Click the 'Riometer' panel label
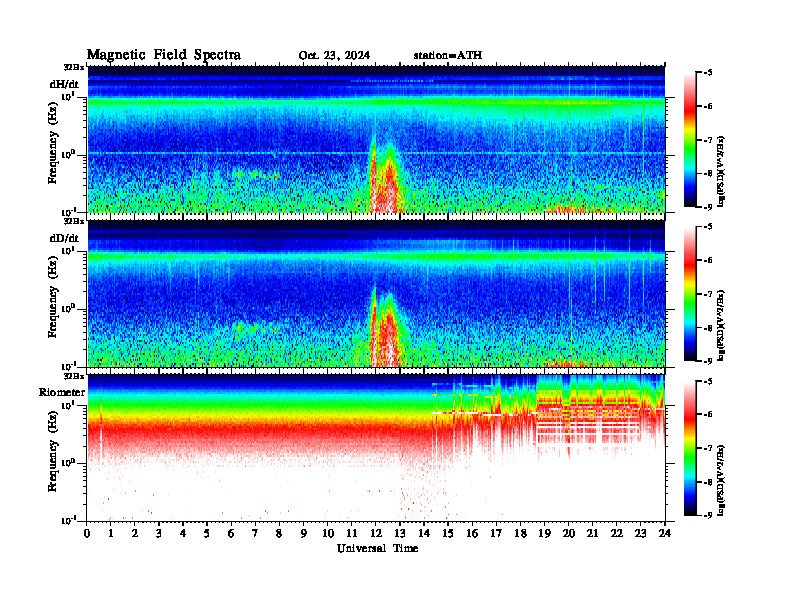 pyautogui.click(x=62, y=392)
